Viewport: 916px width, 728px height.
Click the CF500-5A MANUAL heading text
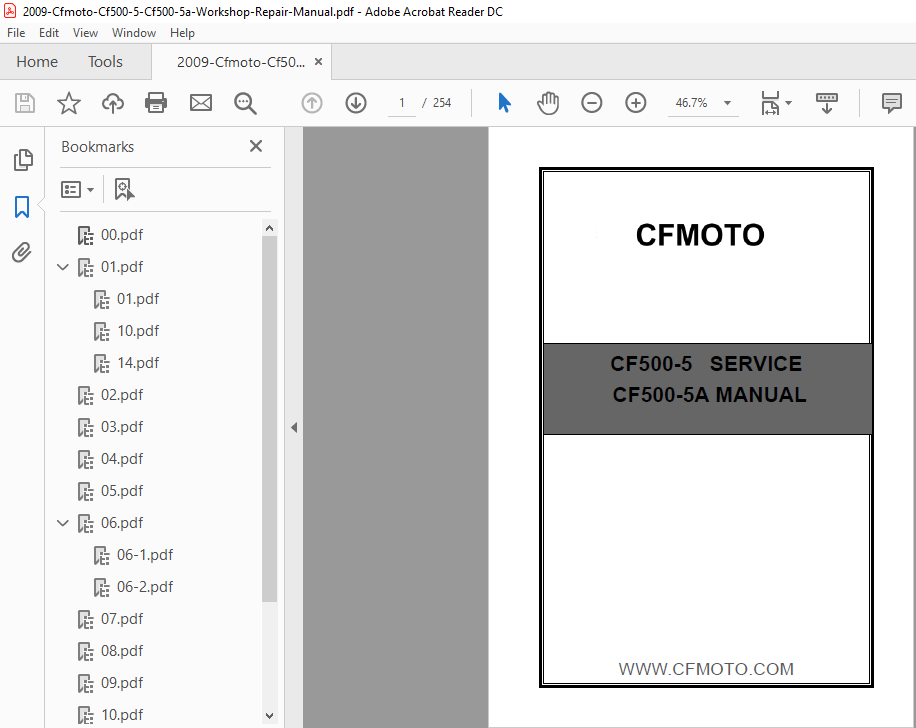pos(709,395)
